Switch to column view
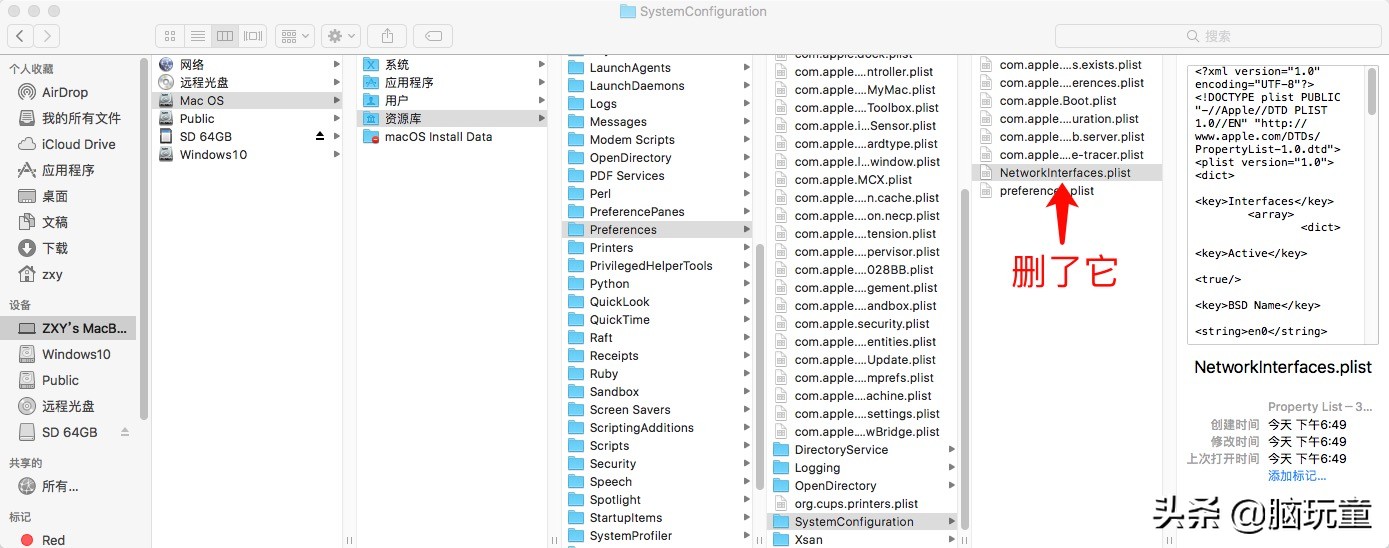The height and width of the screenshot is (548, 1389). click(225, 36)
